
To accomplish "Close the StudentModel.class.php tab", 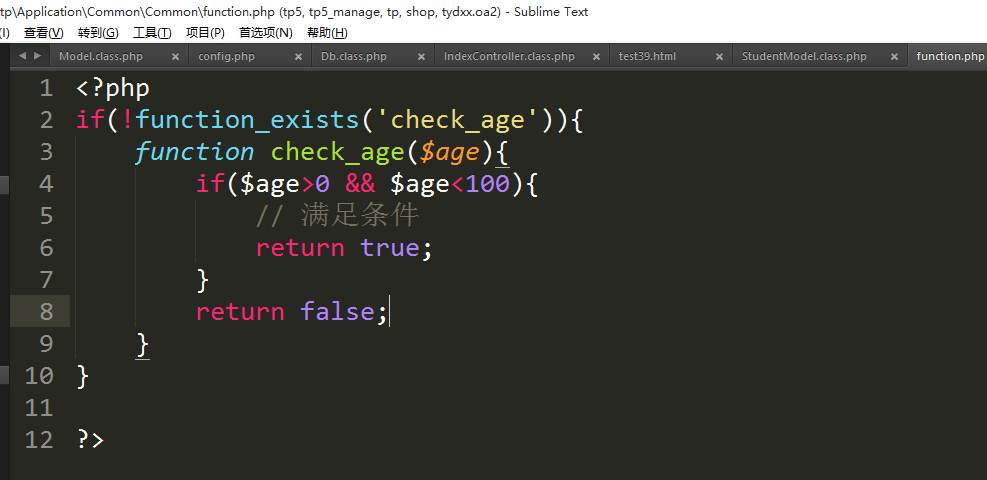I will [x=890, y=57].
